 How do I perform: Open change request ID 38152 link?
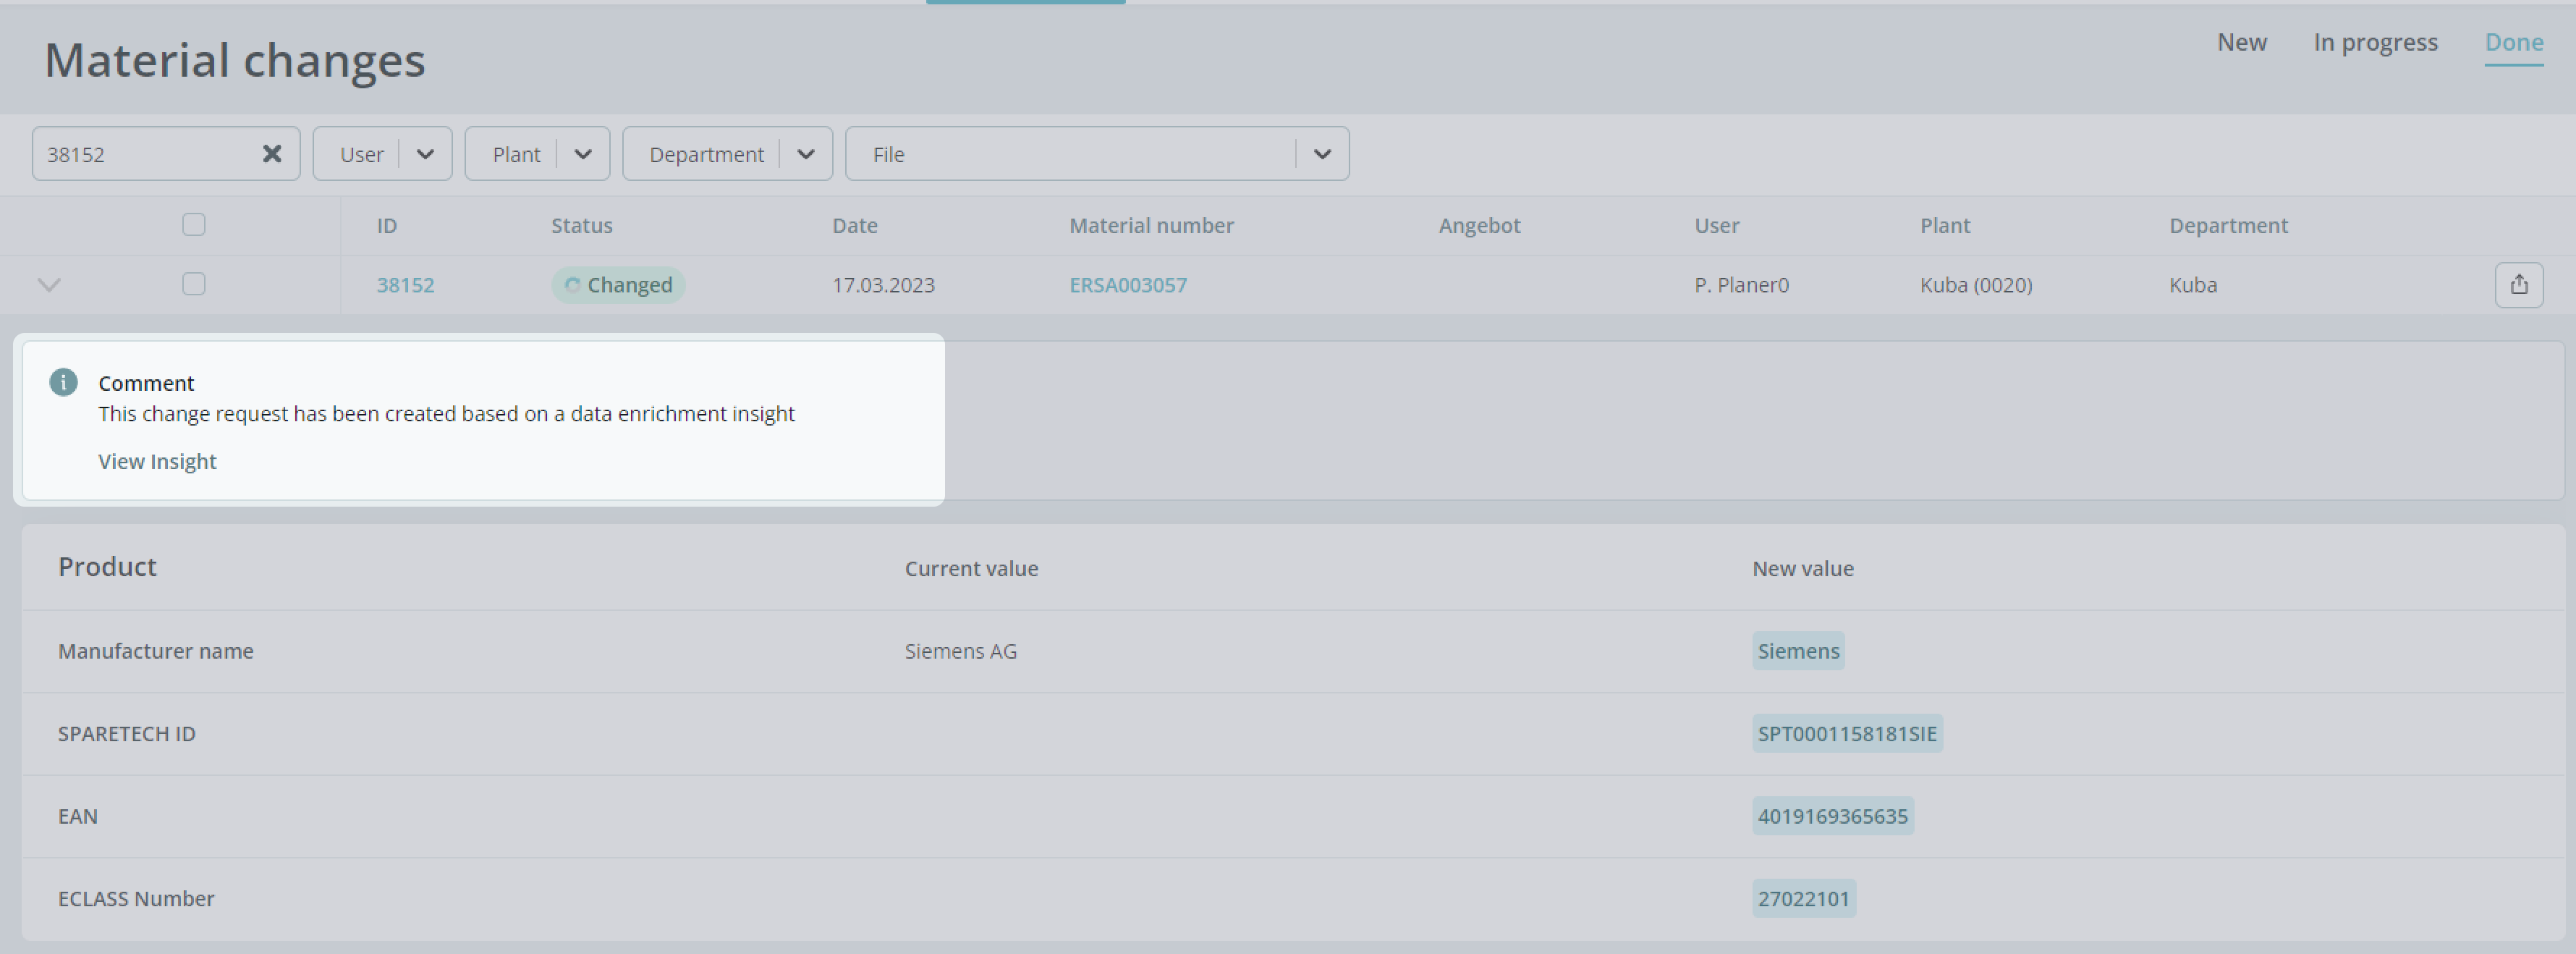click(x=405, y=285)
